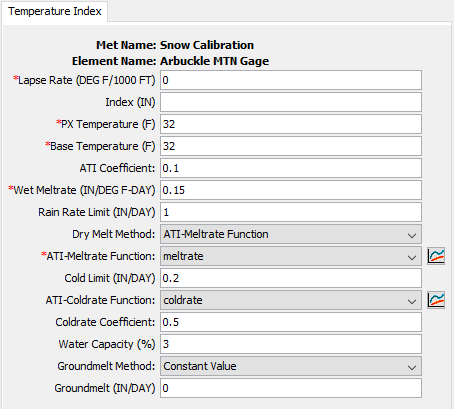Click the Dry Melt Method dropdown arrow

point(412,235)
